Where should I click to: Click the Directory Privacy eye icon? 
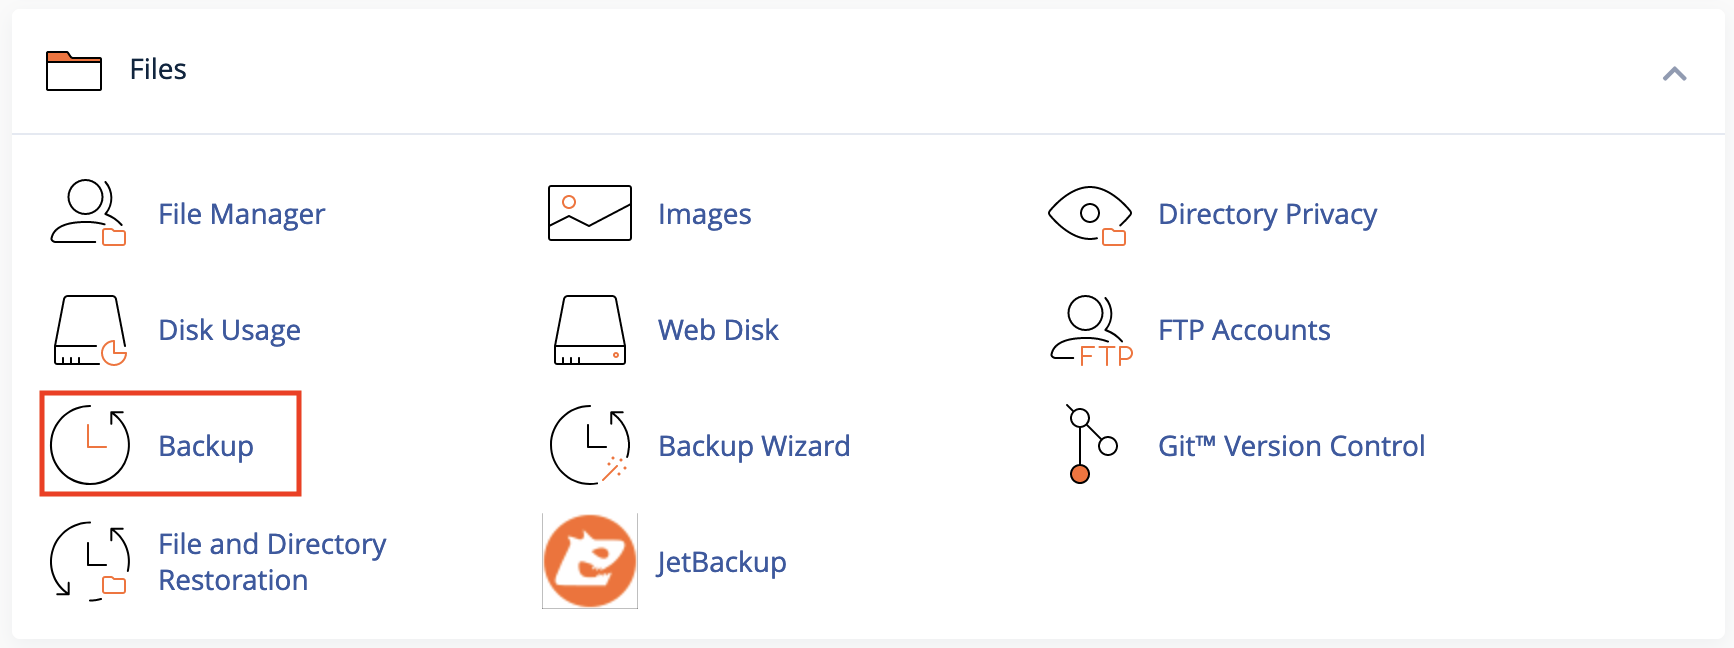pos(1090,214)
